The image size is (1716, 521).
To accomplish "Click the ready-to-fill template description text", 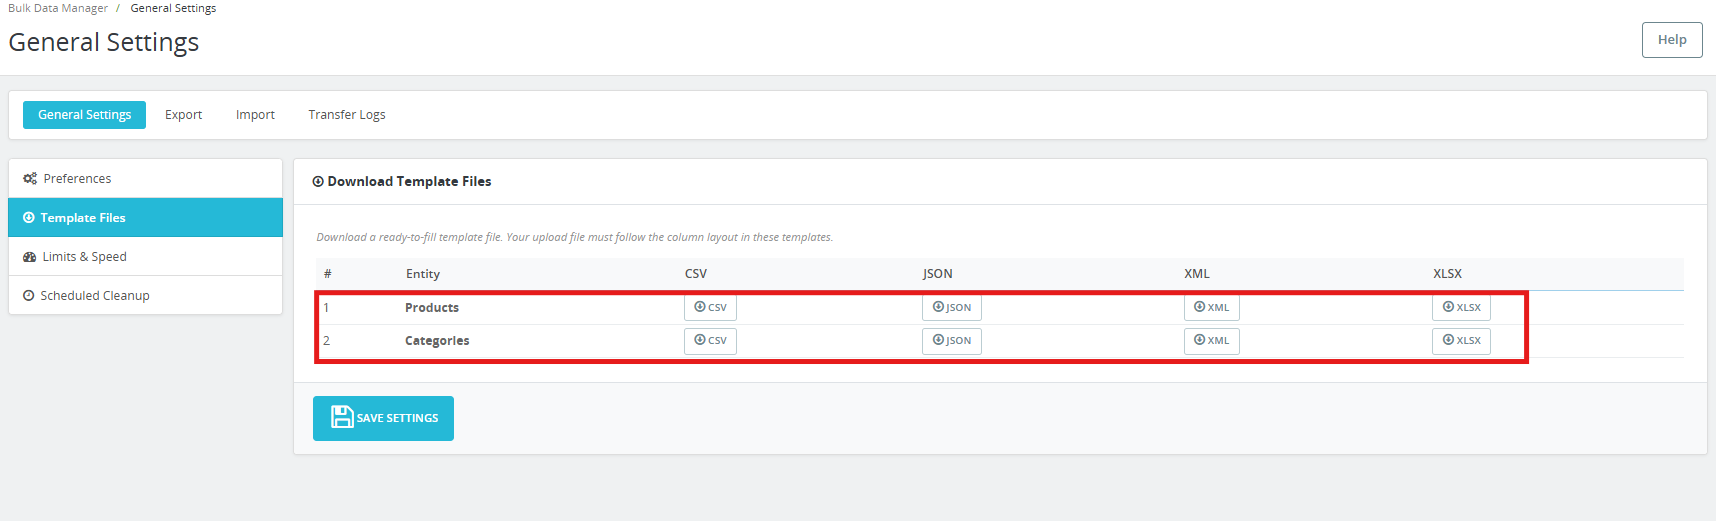I will tap(574, 238).
